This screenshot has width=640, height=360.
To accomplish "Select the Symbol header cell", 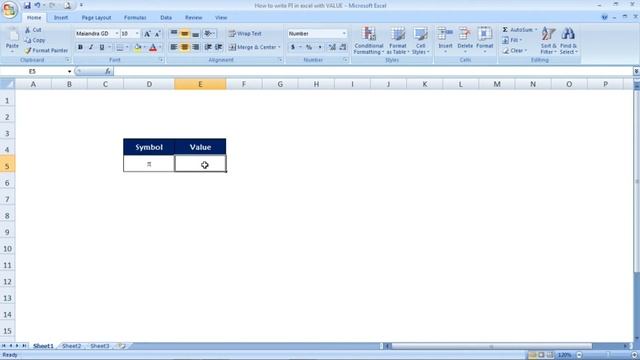I will coord(149,147).
